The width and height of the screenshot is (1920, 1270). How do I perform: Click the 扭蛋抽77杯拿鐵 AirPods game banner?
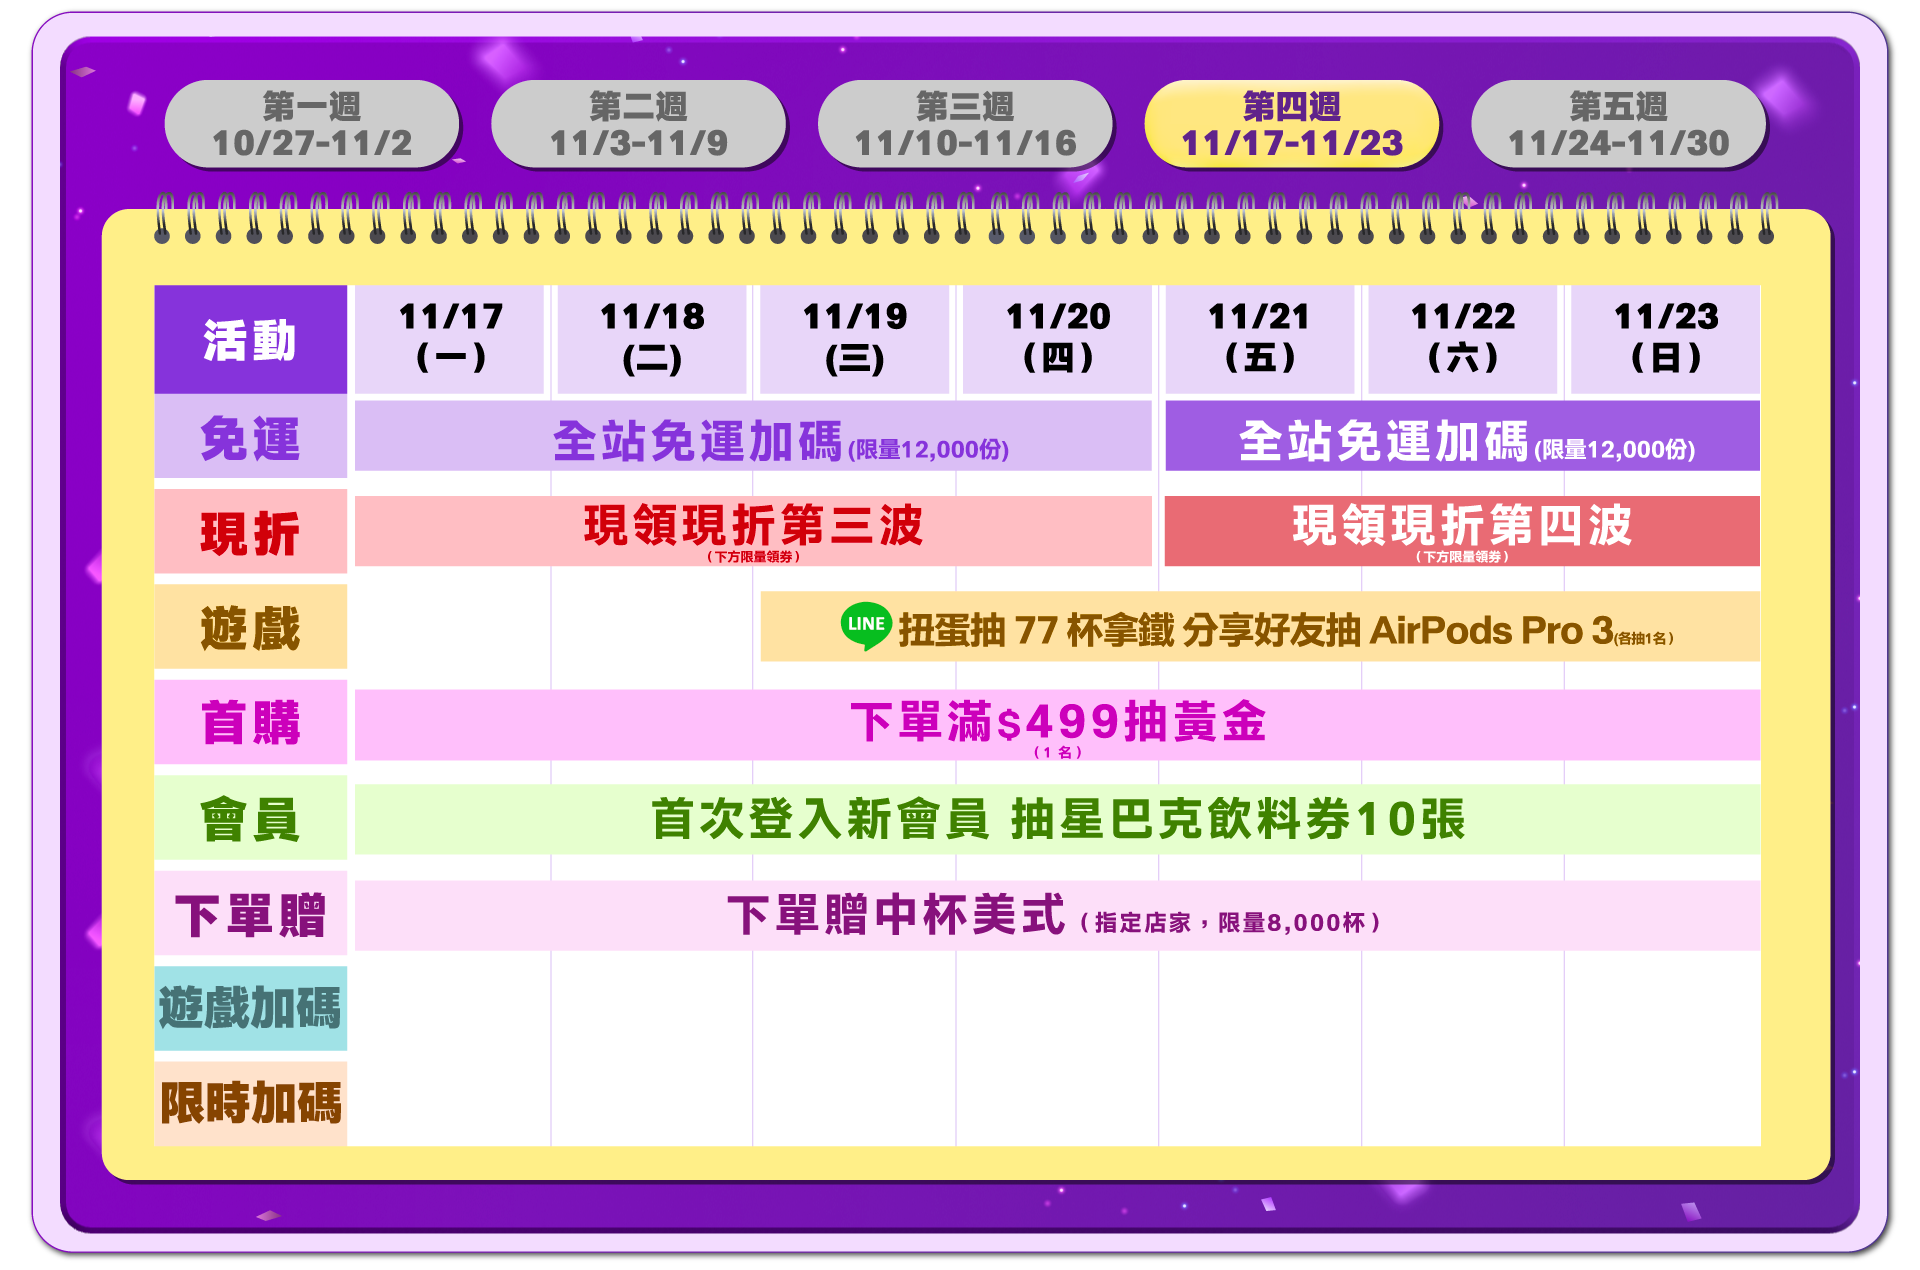pos(1260,628)
